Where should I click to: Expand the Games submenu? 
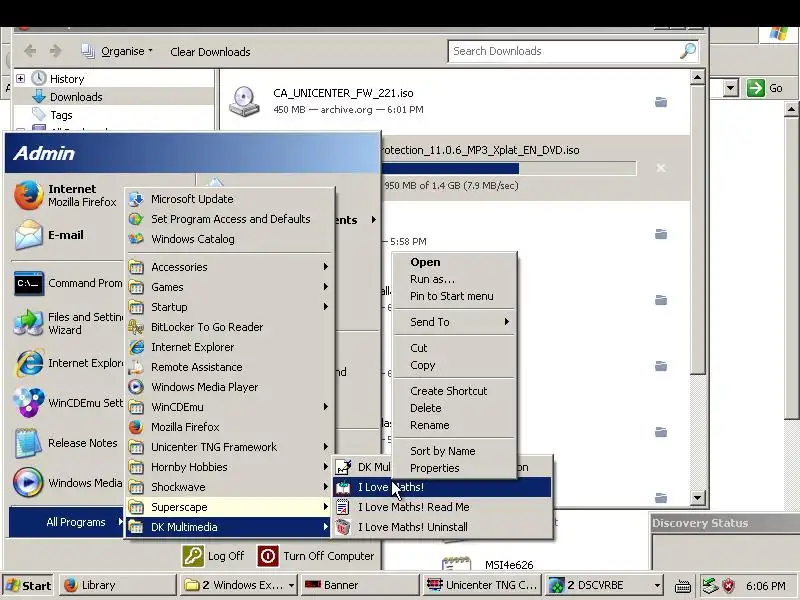coord(230,287)
